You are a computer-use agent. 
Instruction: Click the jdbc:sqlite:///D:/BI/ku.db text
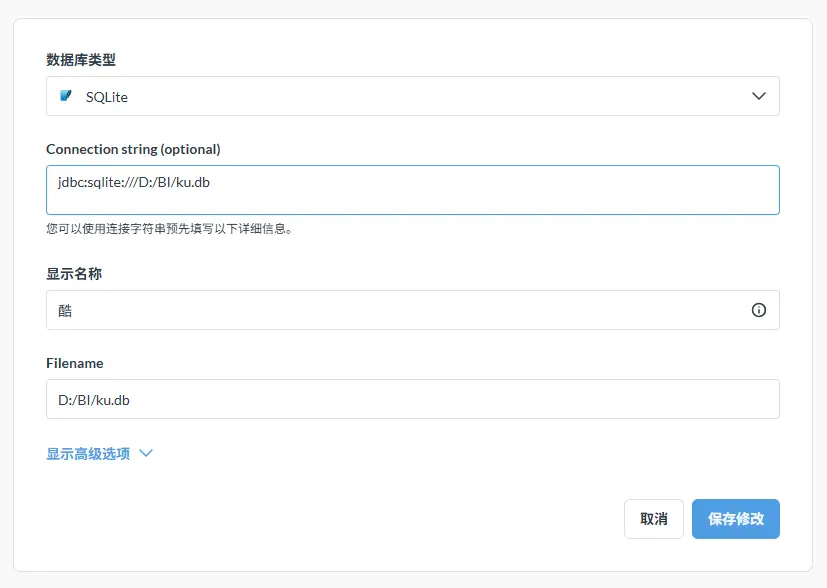(x=133, y=182)
